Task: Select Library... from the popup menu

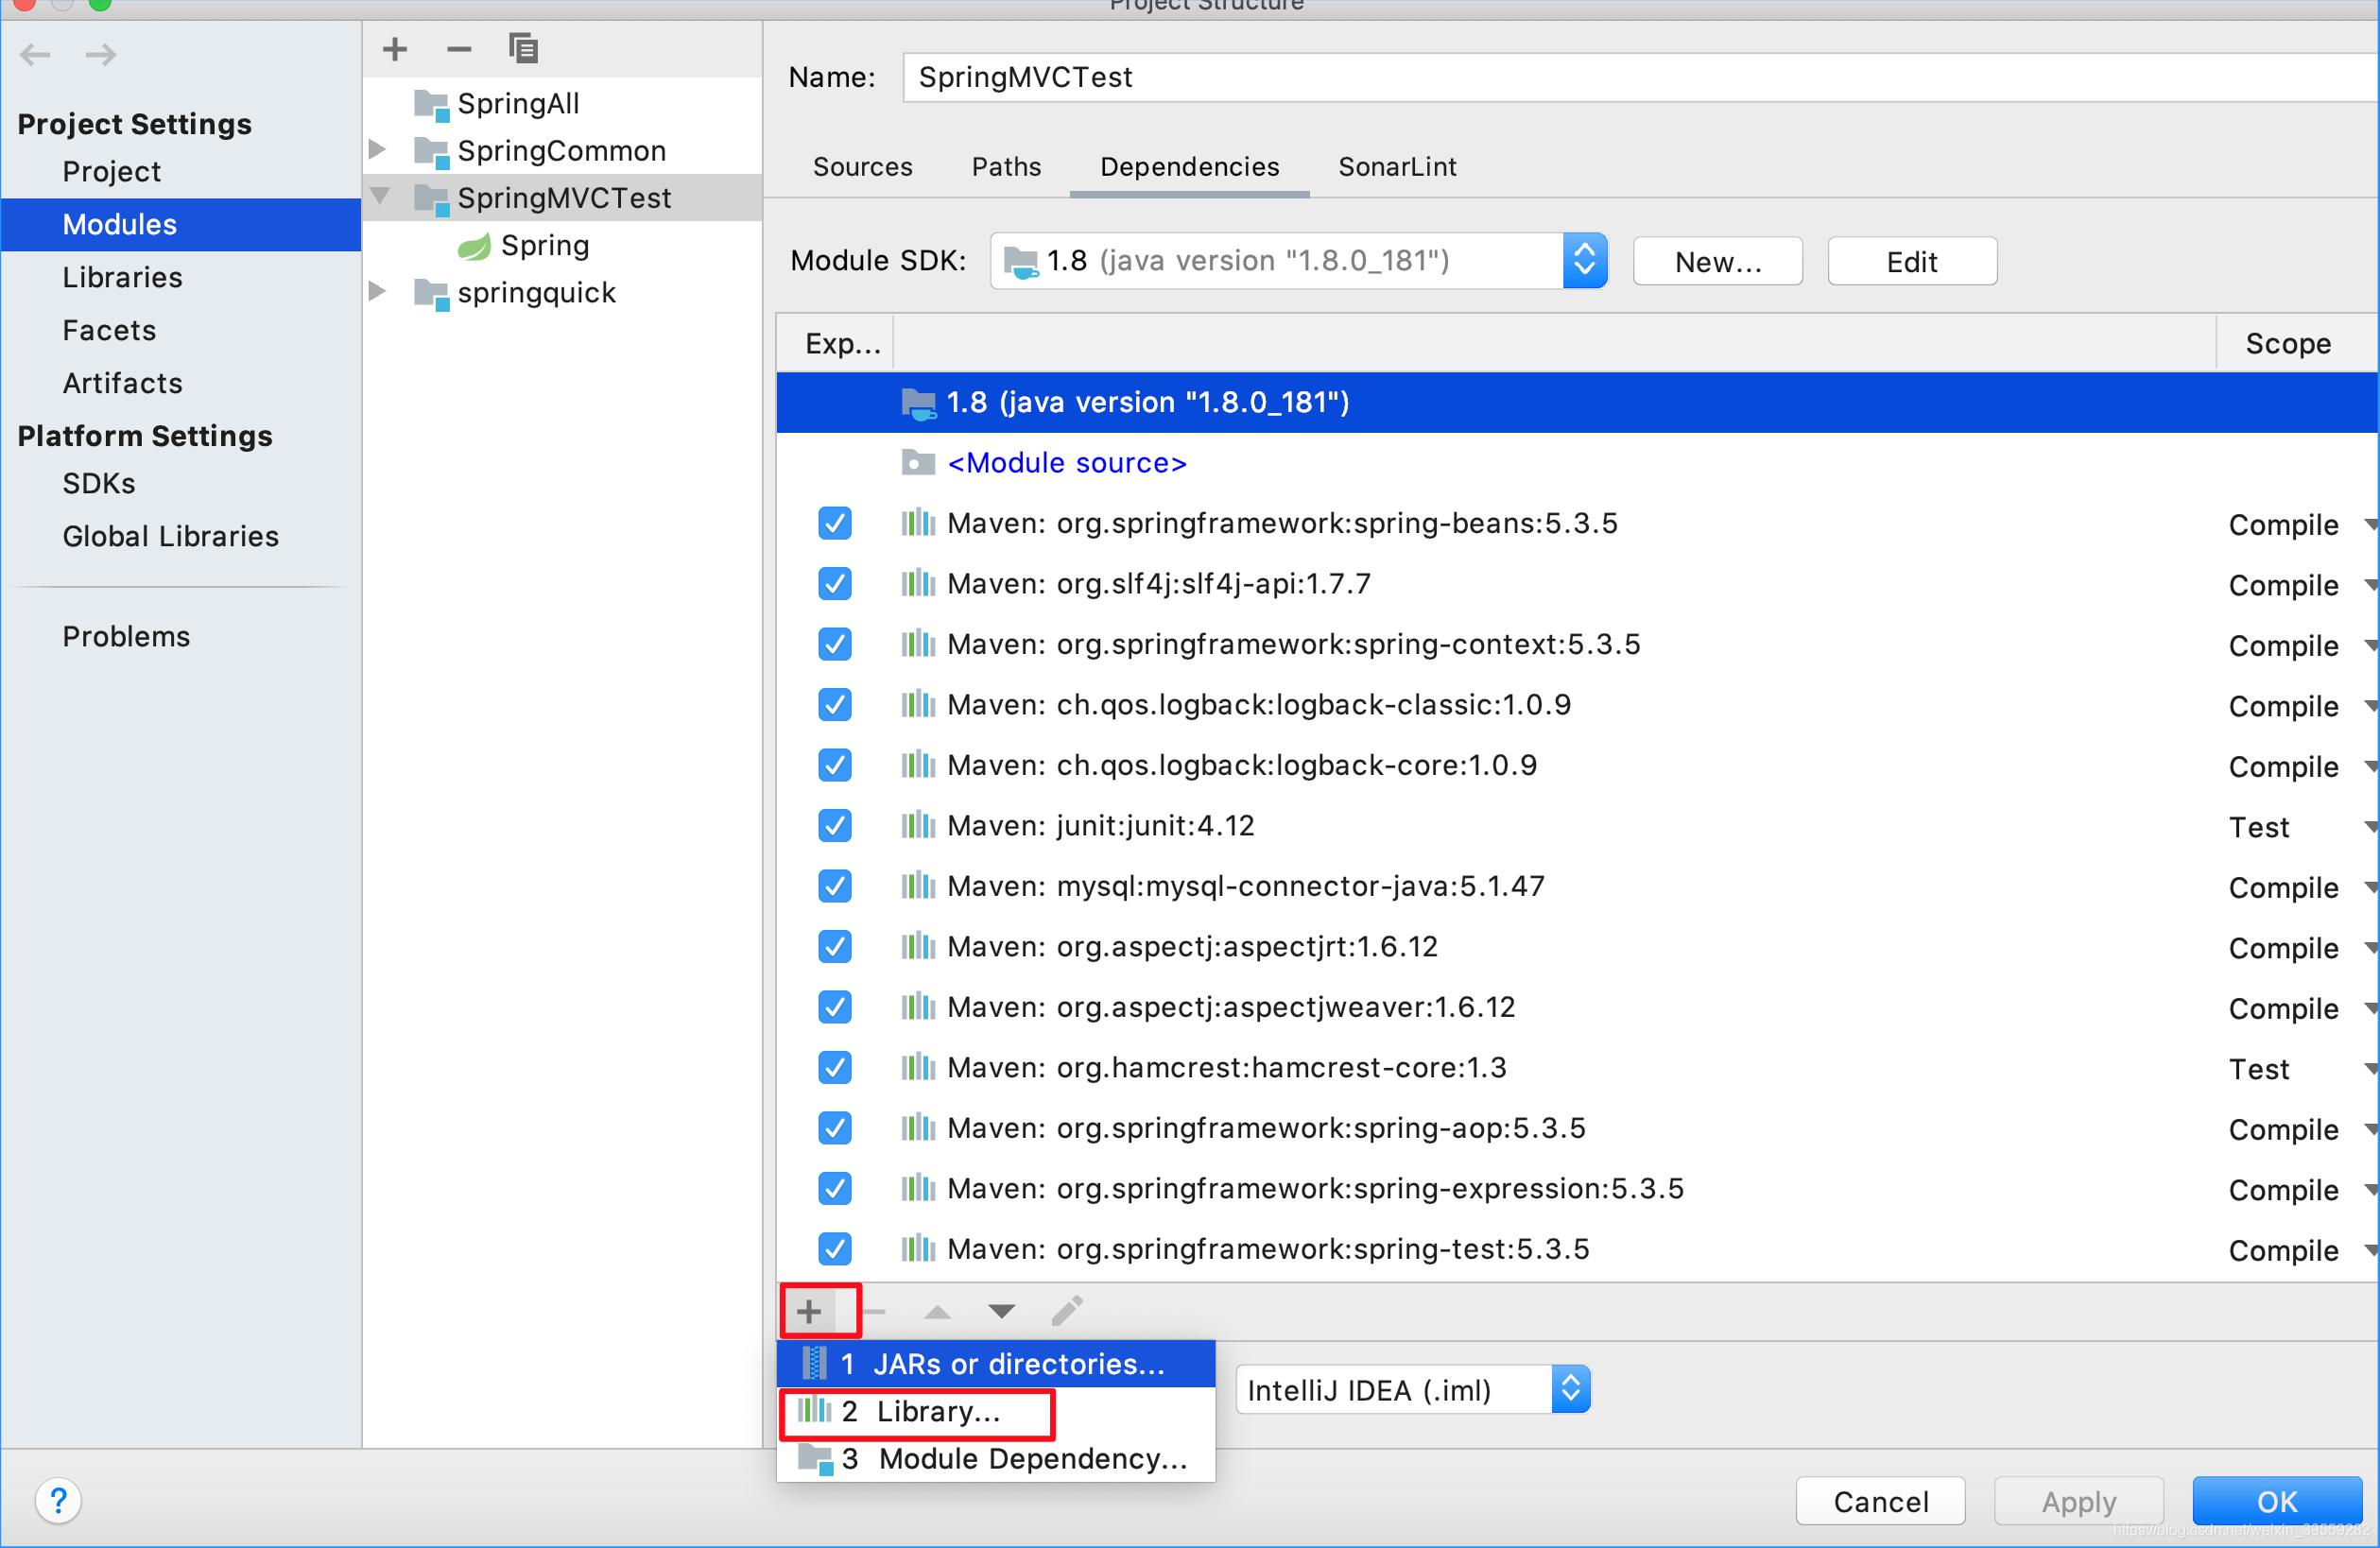Action: pyautogui.click(x=937, y=1411)
